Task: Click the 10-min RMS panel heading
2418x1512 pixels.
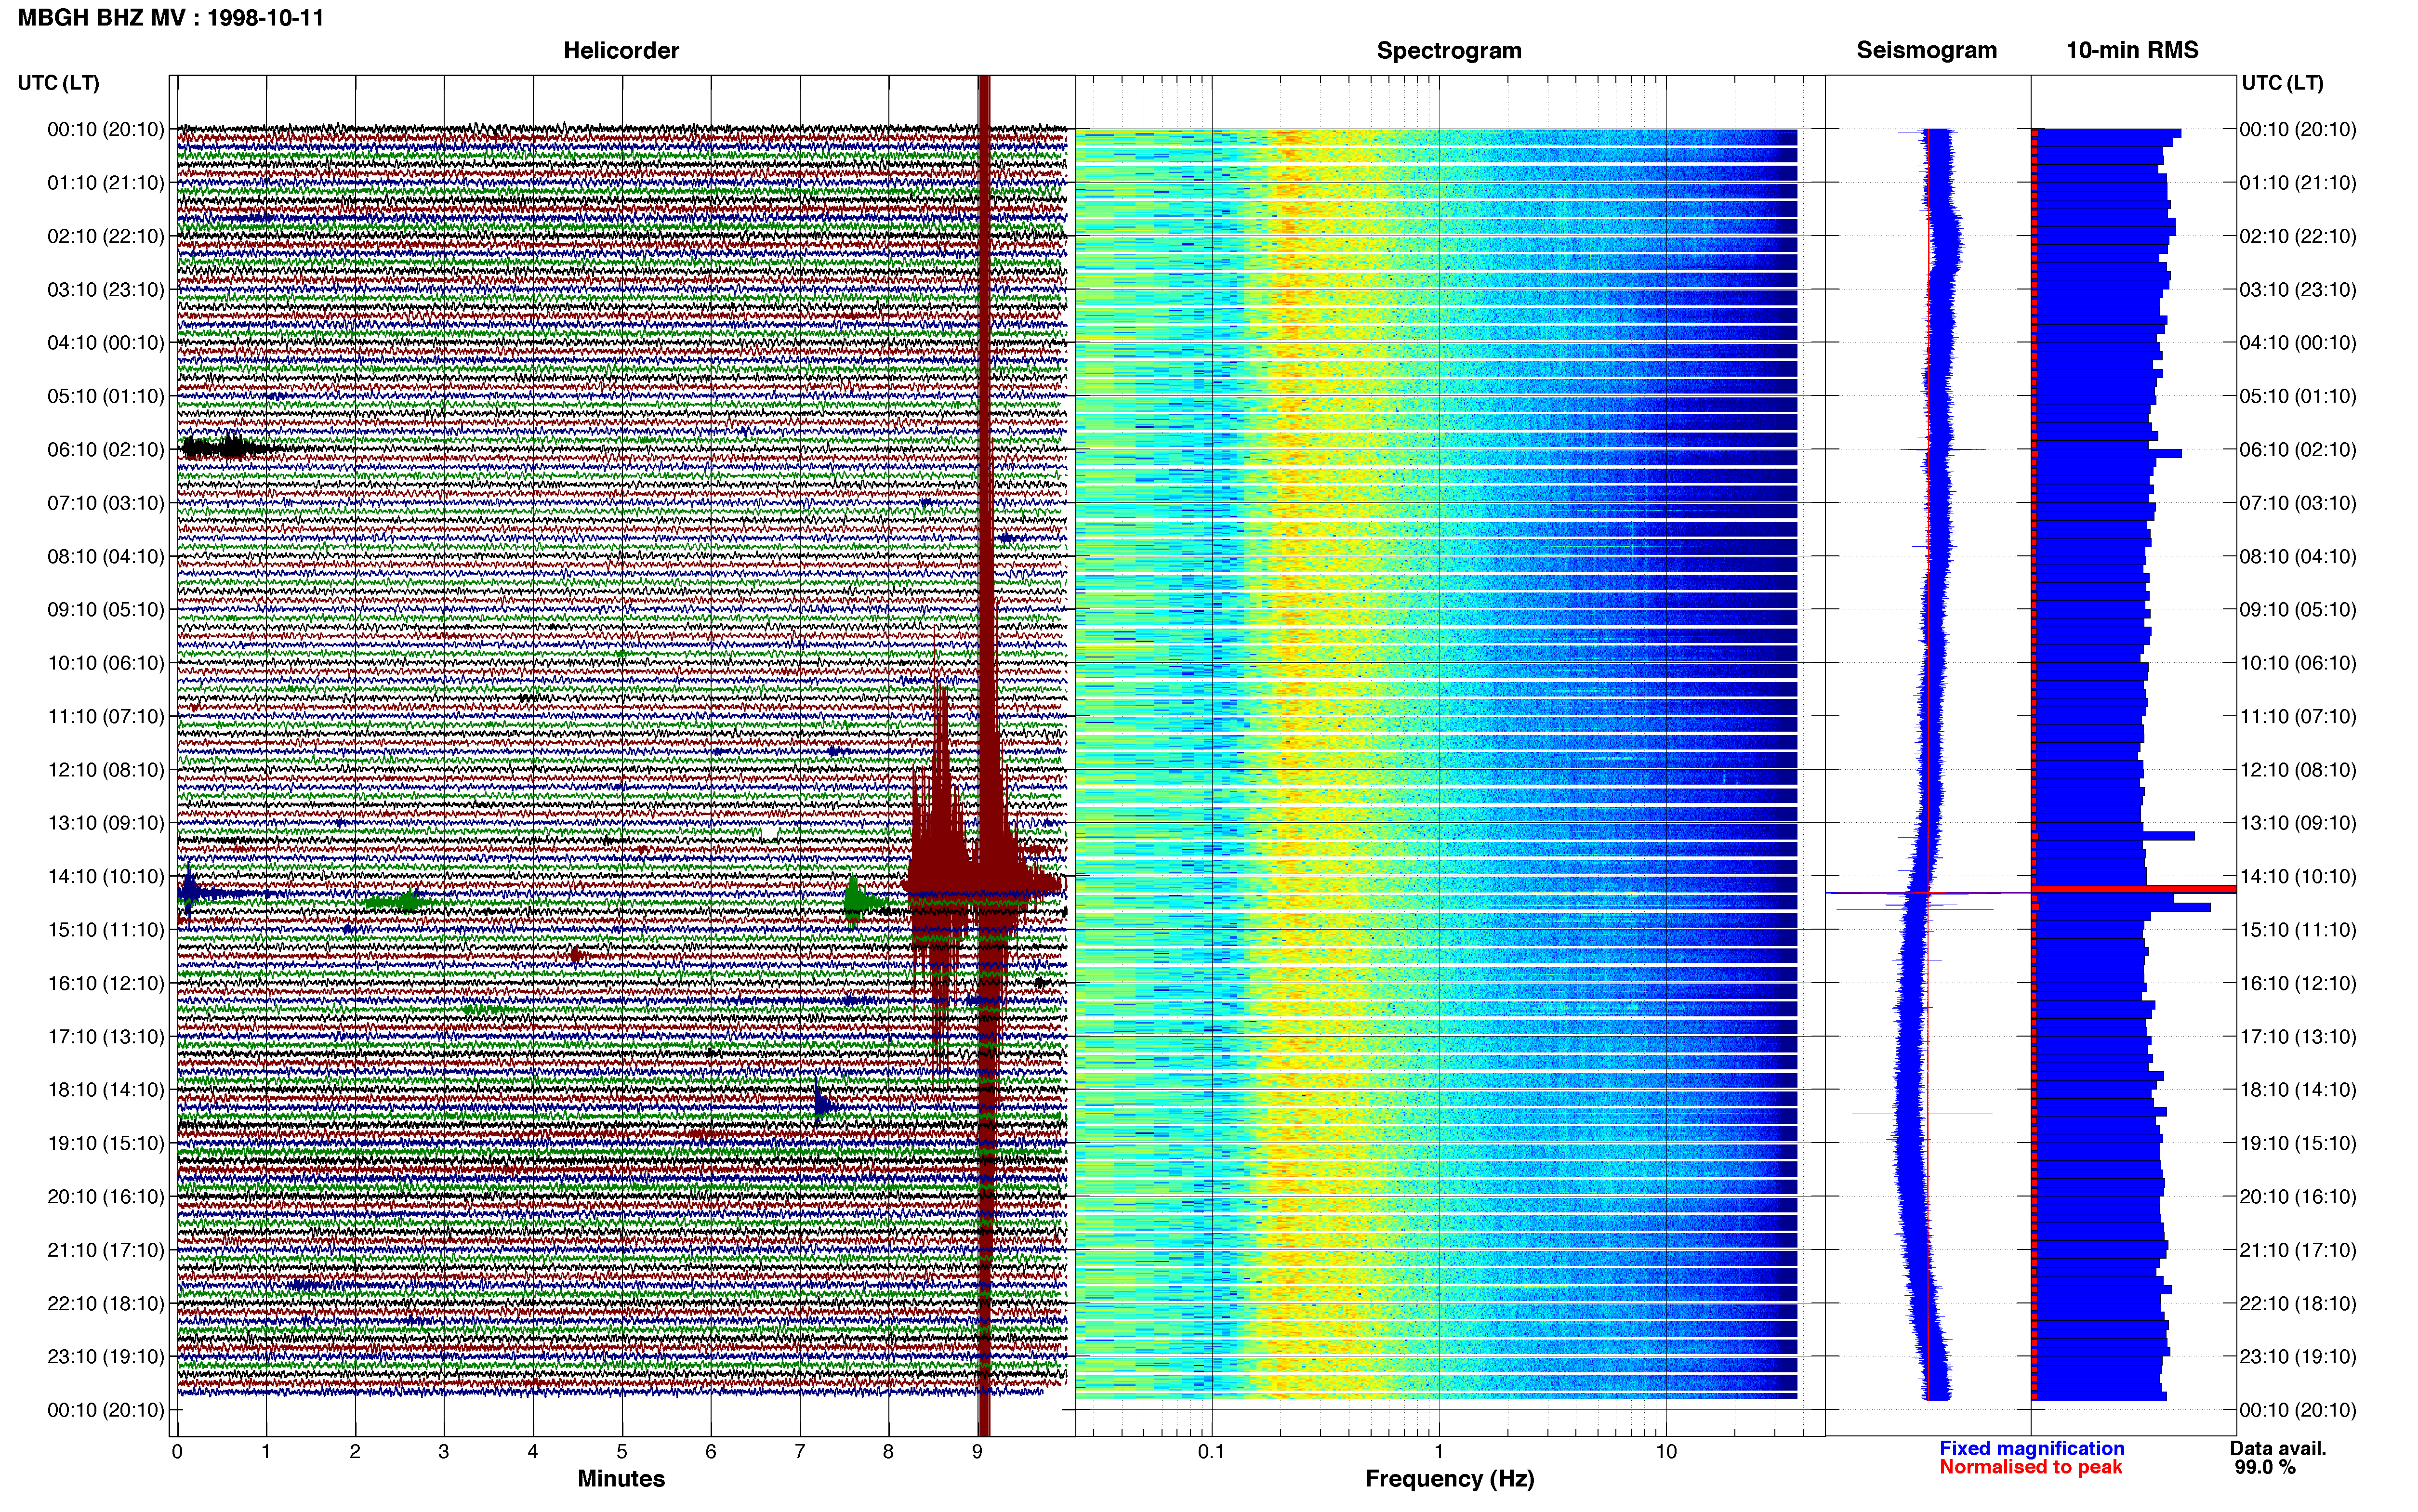Action: tap(2132, 50)
